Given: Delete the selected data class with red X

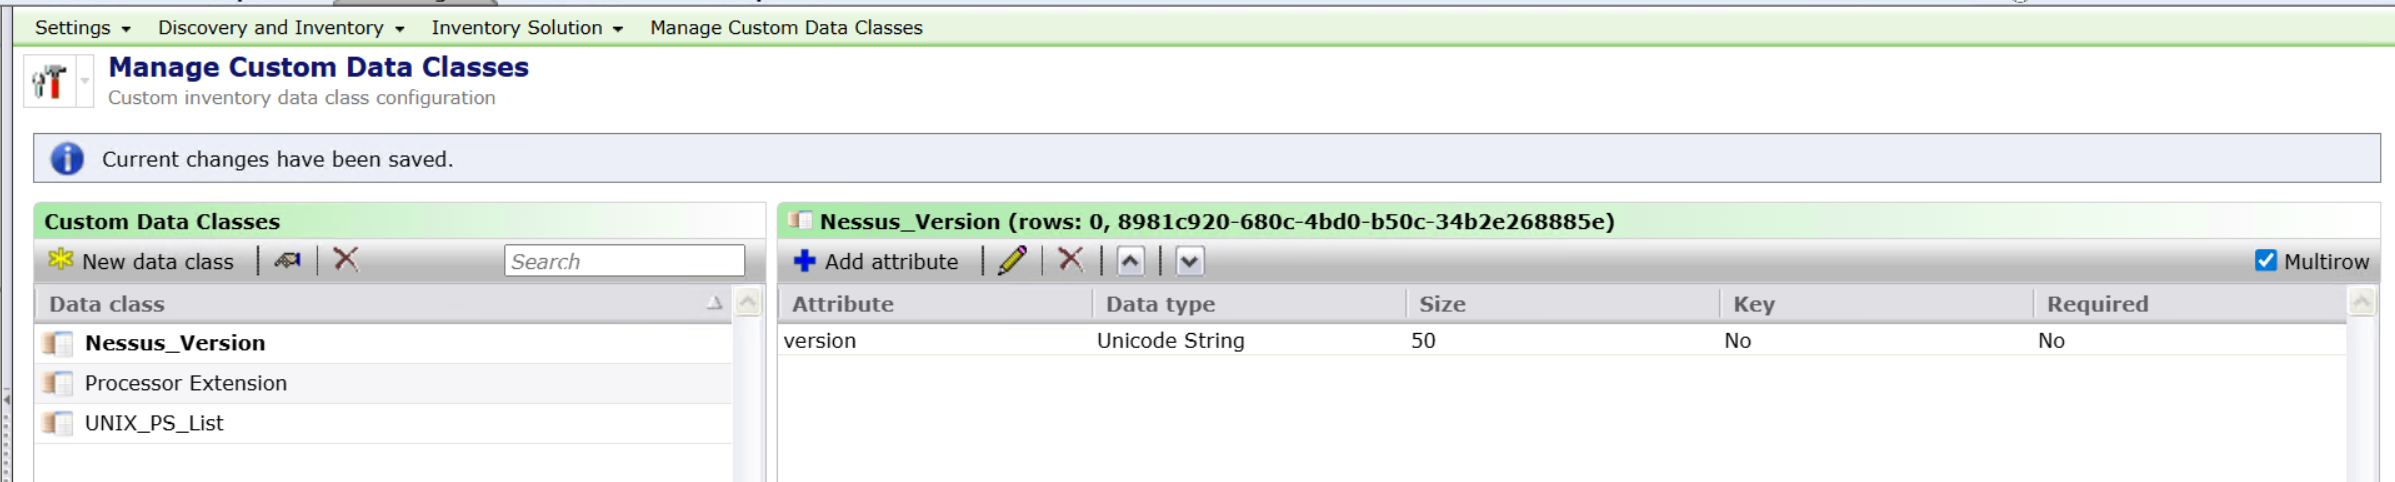Looking at the screenshot, I should pos(346,260).
